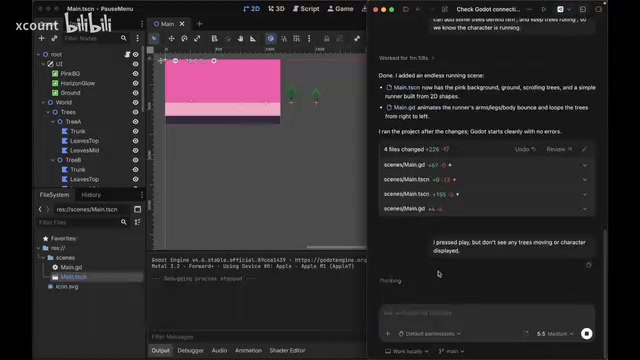Toggle Grid Snap in viewport toolbar
The width and height of the screenshot is (640, 360).
point(296,38)
